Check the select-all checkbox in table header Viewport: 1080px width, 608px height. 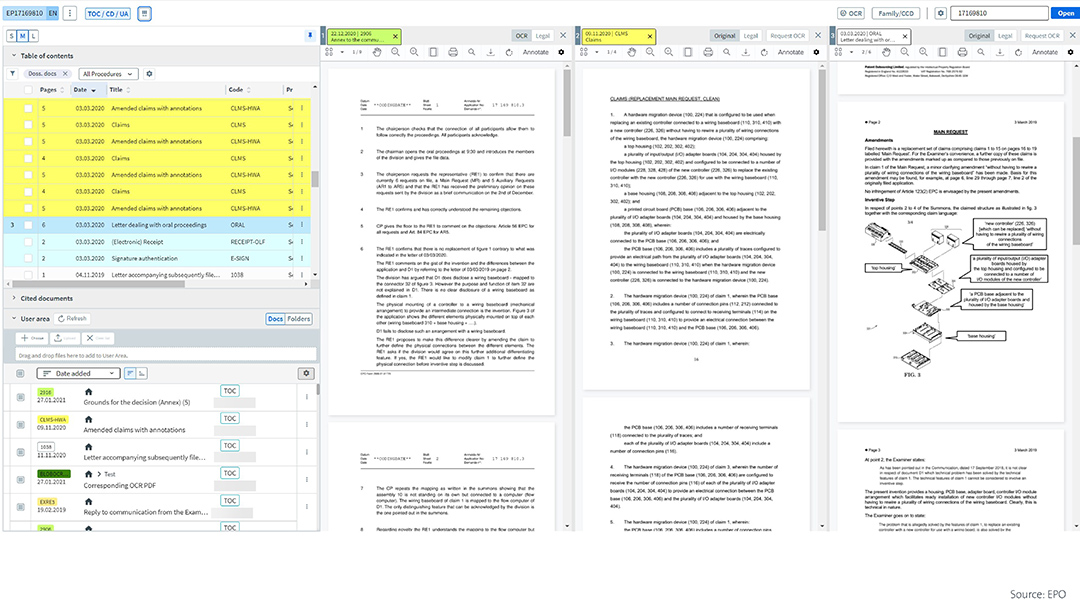coord(28,90)
